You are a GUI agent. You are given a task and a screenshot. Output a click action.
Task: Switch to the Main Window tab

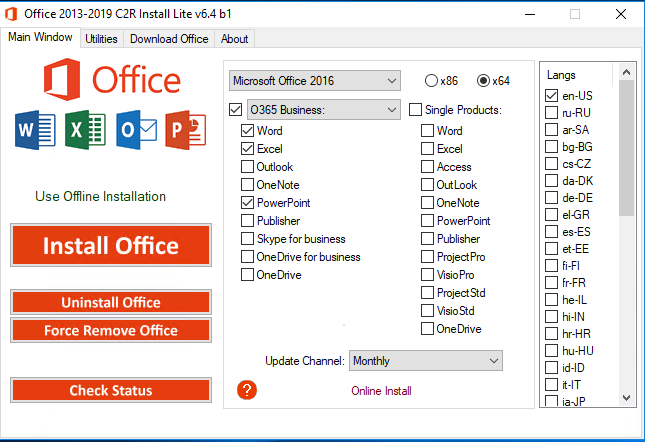(40, 37)
